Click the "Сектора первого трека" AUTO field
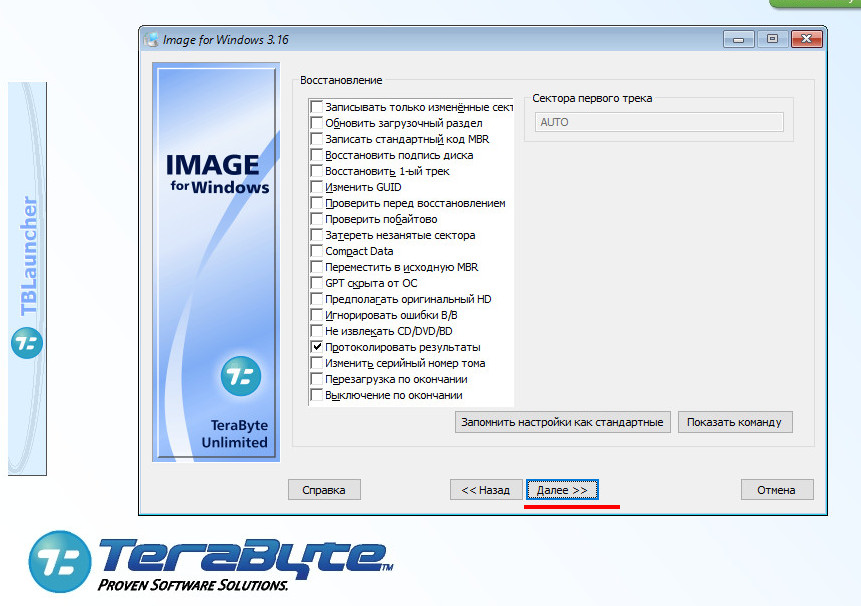The image size is (861, 606). pyautogui.click(x=659, y=122)
